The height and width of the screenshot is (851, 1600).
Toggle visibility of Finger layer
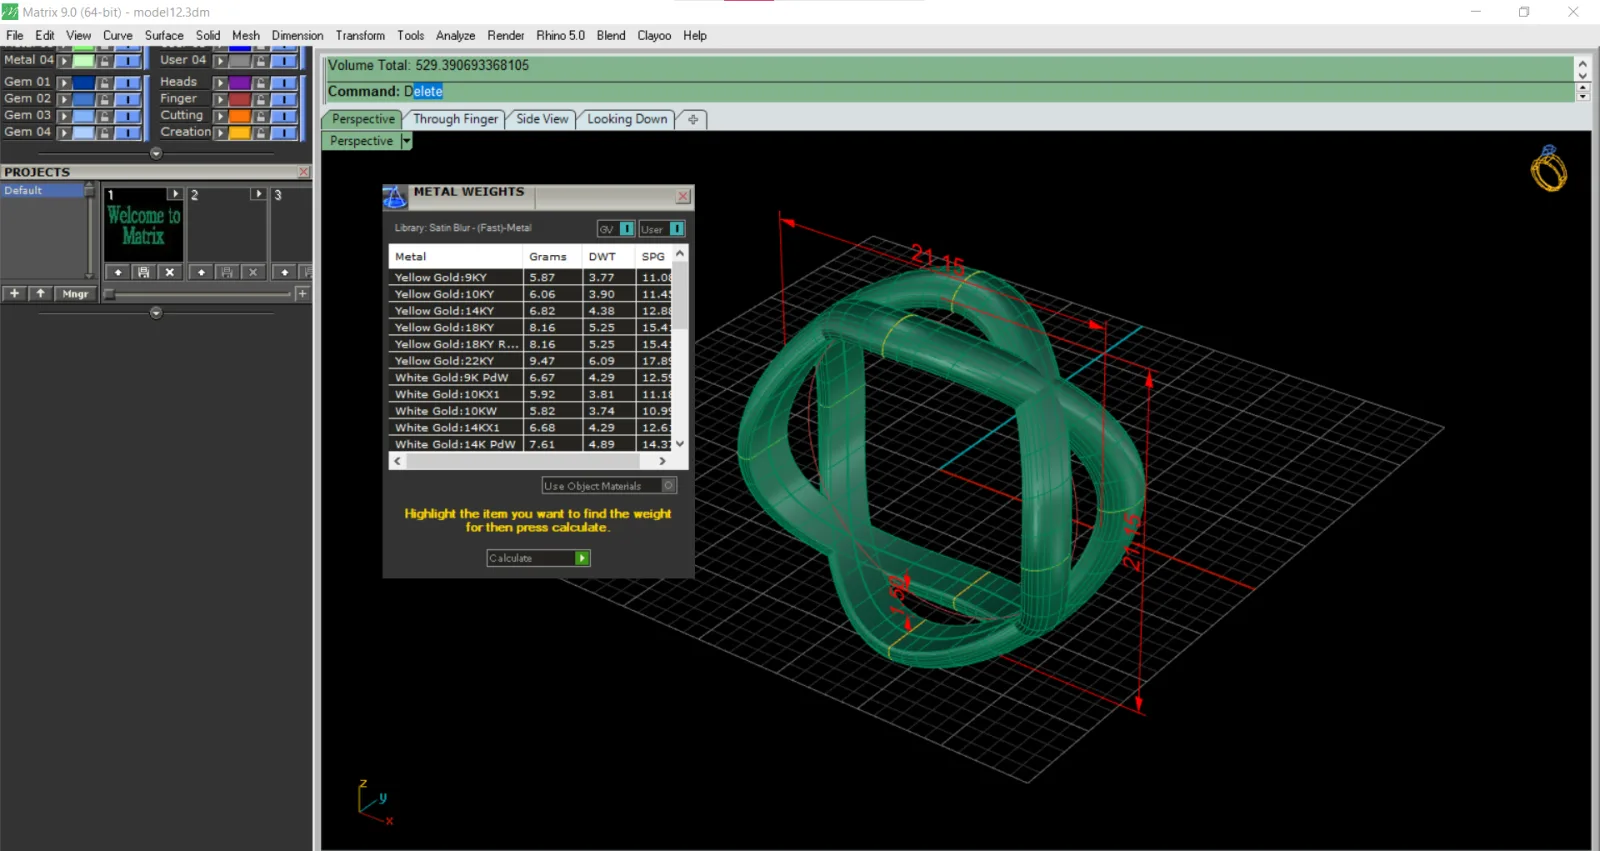tap(284, 100)
